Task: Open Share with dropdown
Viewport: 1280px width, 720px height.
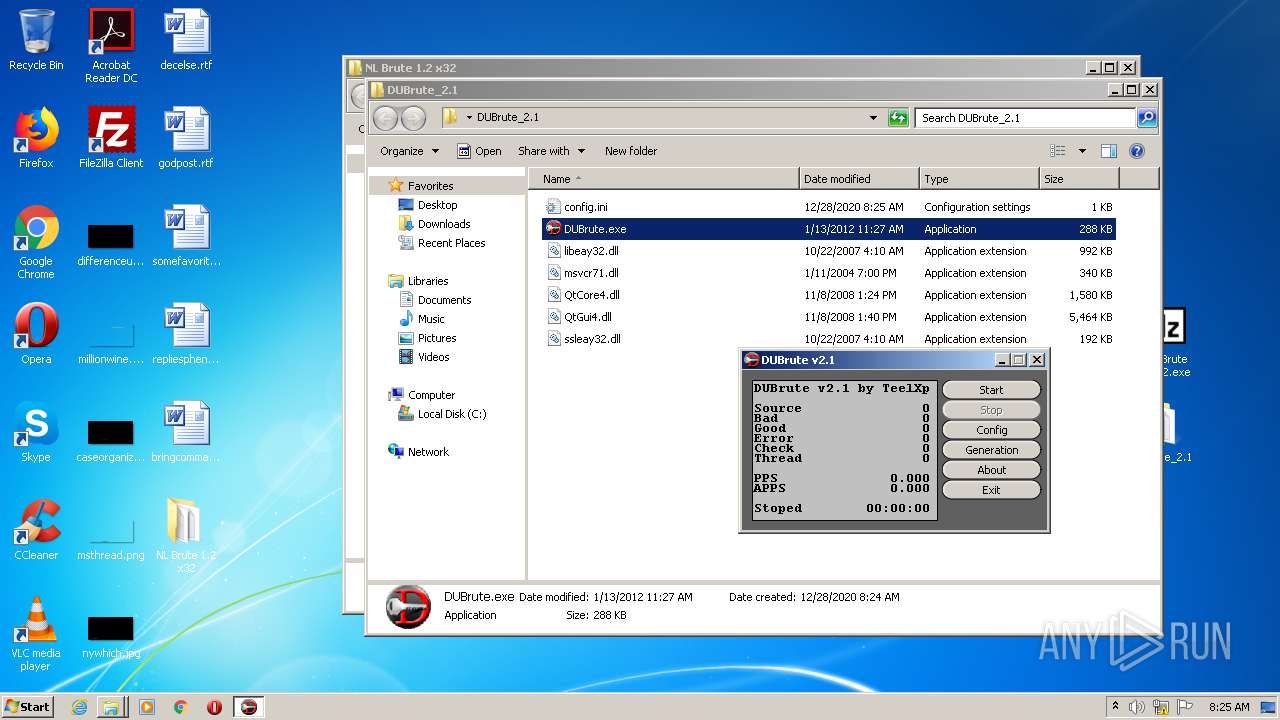Action: coord(551,151)
